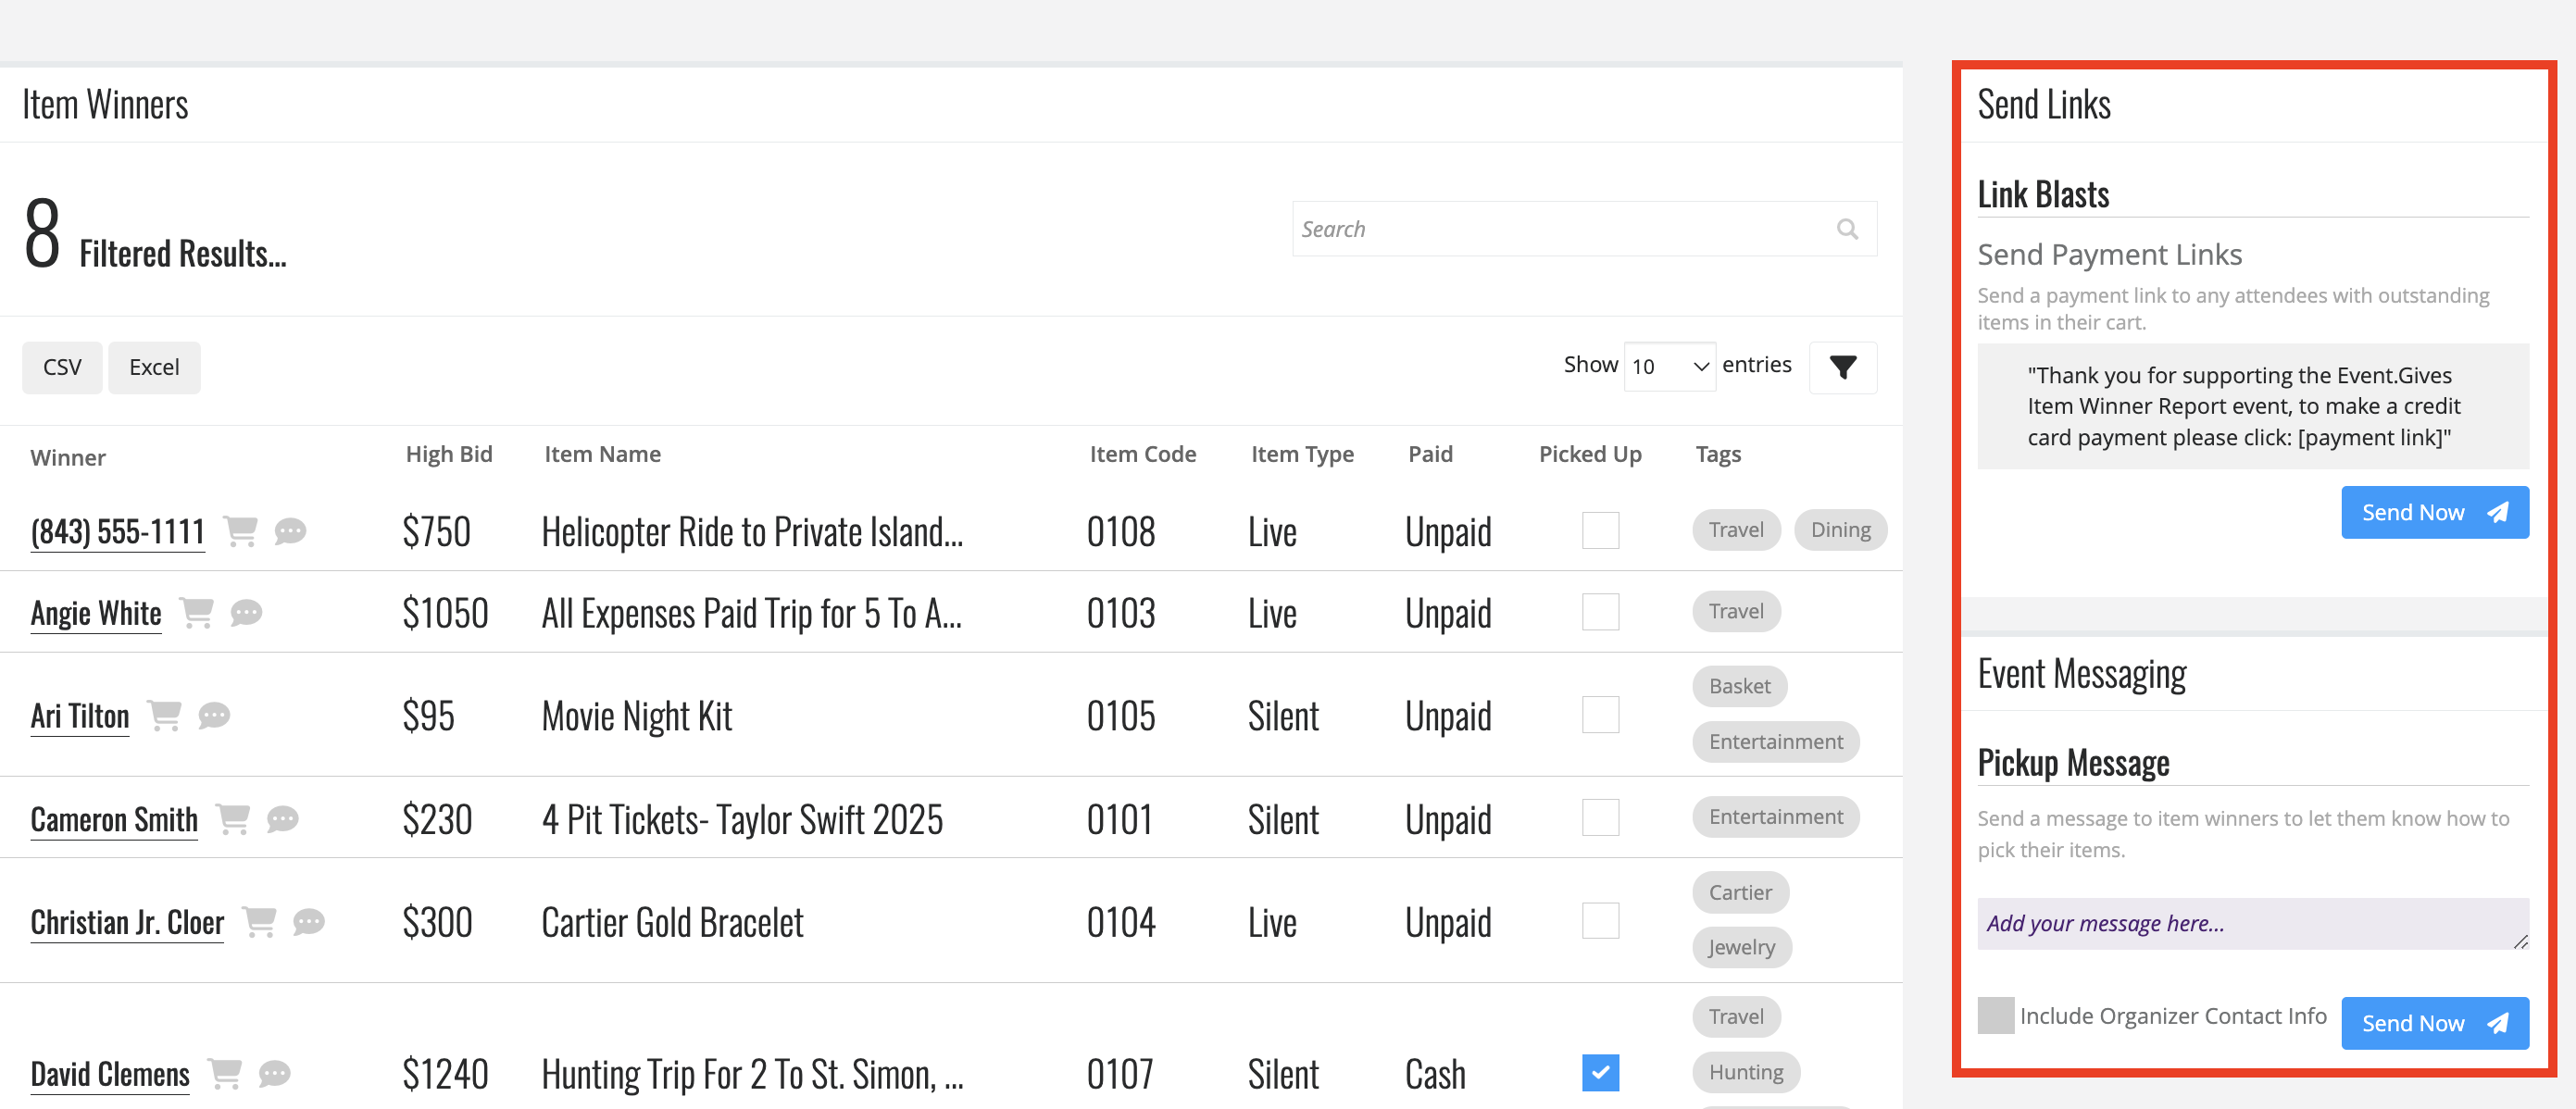Viewport: 2576px width, 1109px height.
Task: Click the $1050 high bid value
Action: (445, 614)
